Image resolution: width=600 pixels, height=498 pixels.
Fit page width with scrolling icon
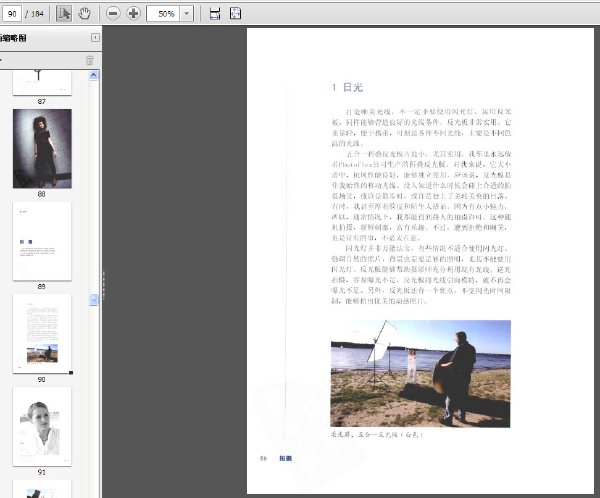point(215,14)
